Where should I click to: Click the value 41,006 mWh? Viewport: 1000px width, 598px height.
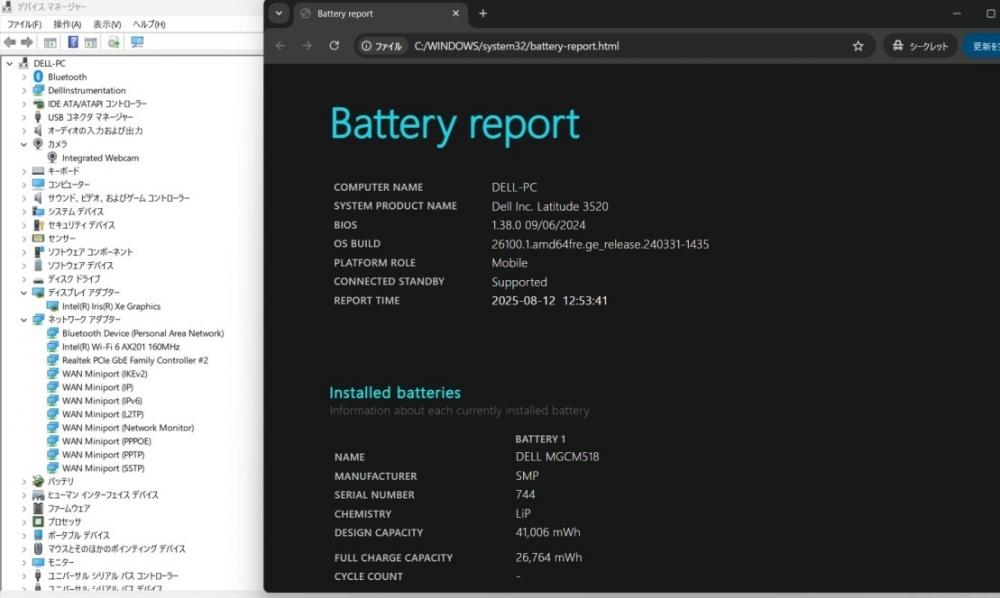coord(548,532)
